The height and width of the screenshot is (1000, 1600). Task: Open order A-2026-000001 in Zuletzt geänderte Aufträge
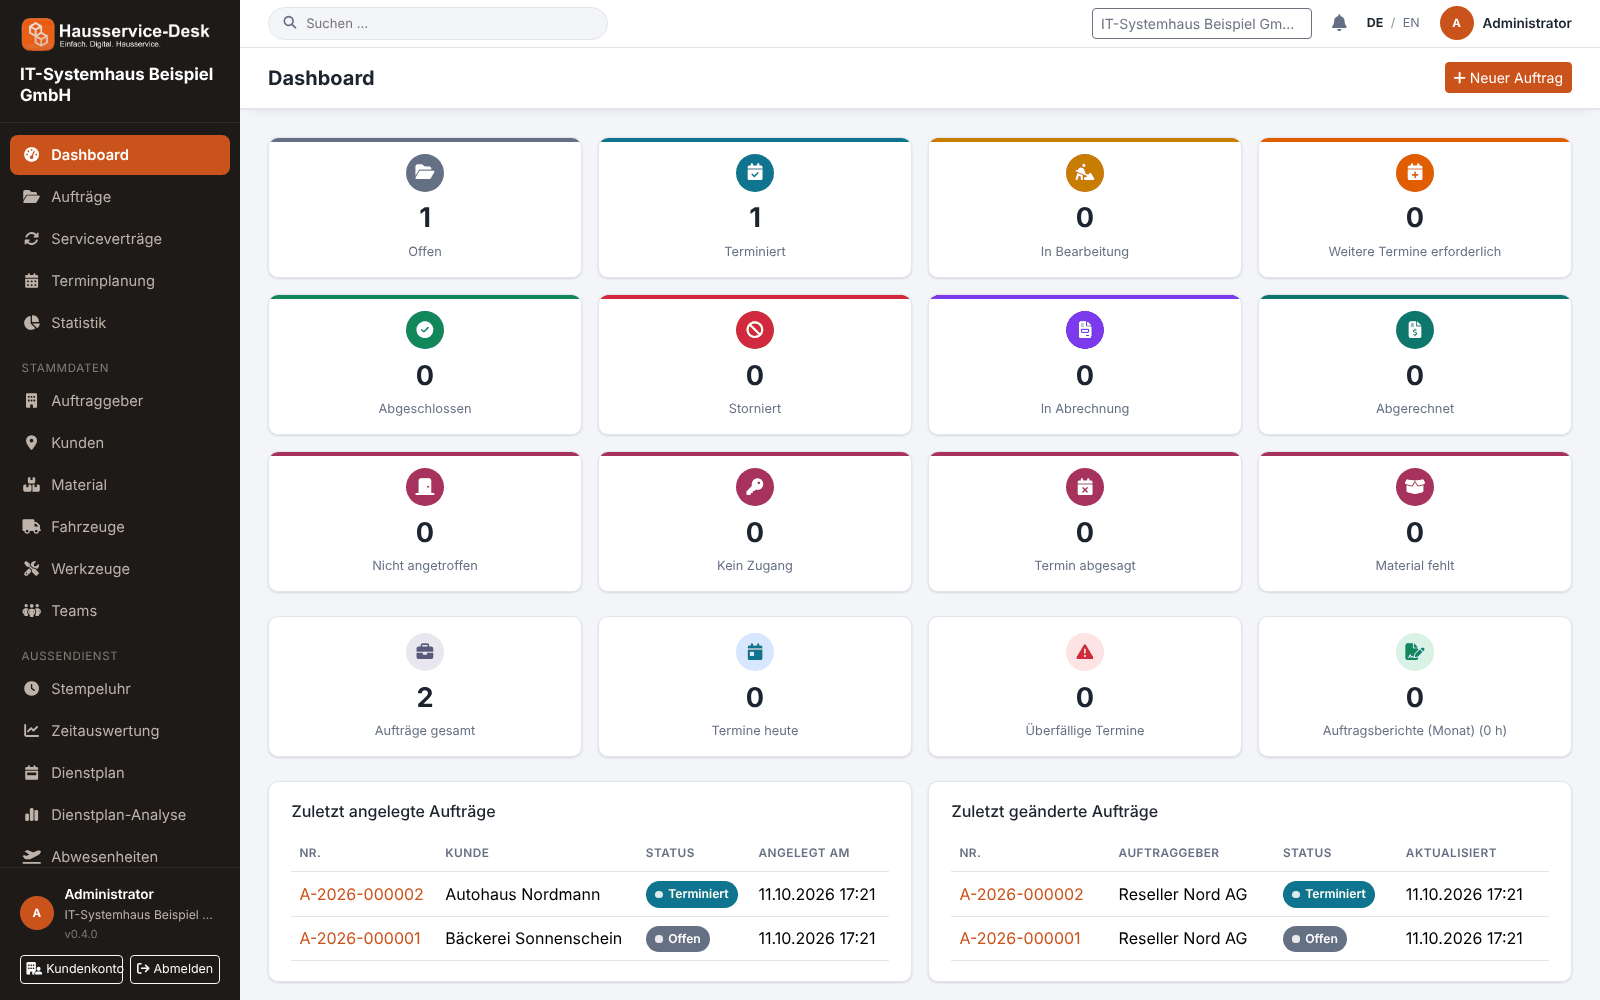(x=1020, y=939)
